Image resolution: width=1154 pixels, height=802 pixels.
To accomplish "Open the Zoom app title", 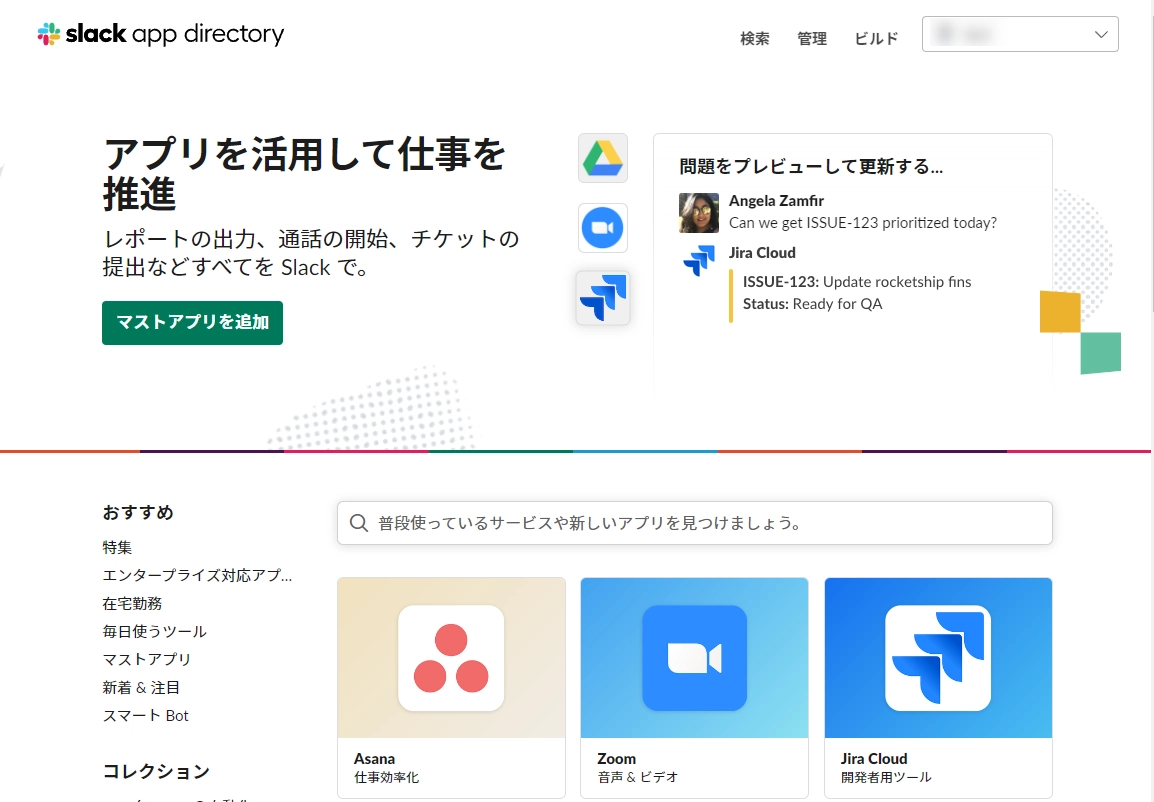I will pos(617,759).
